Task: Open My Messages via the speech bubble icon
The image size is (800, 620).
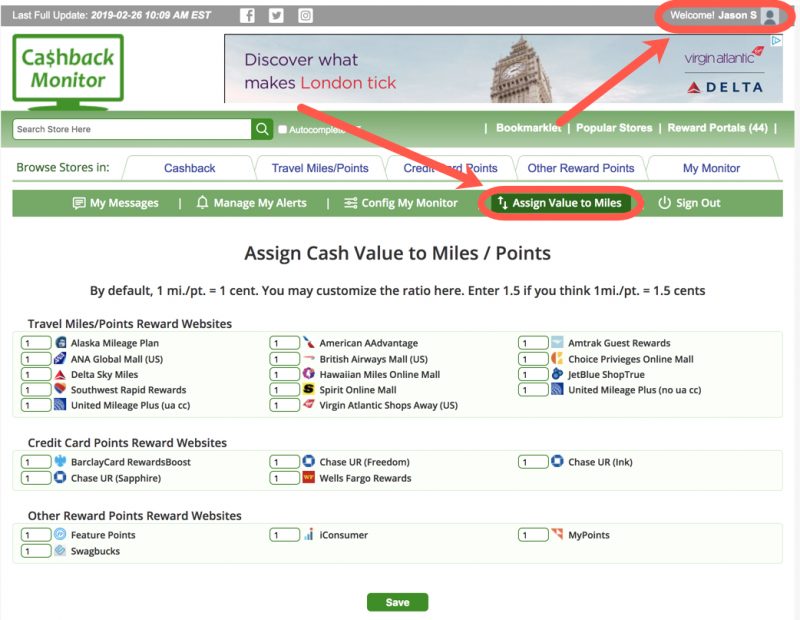Action: (79, 203)
